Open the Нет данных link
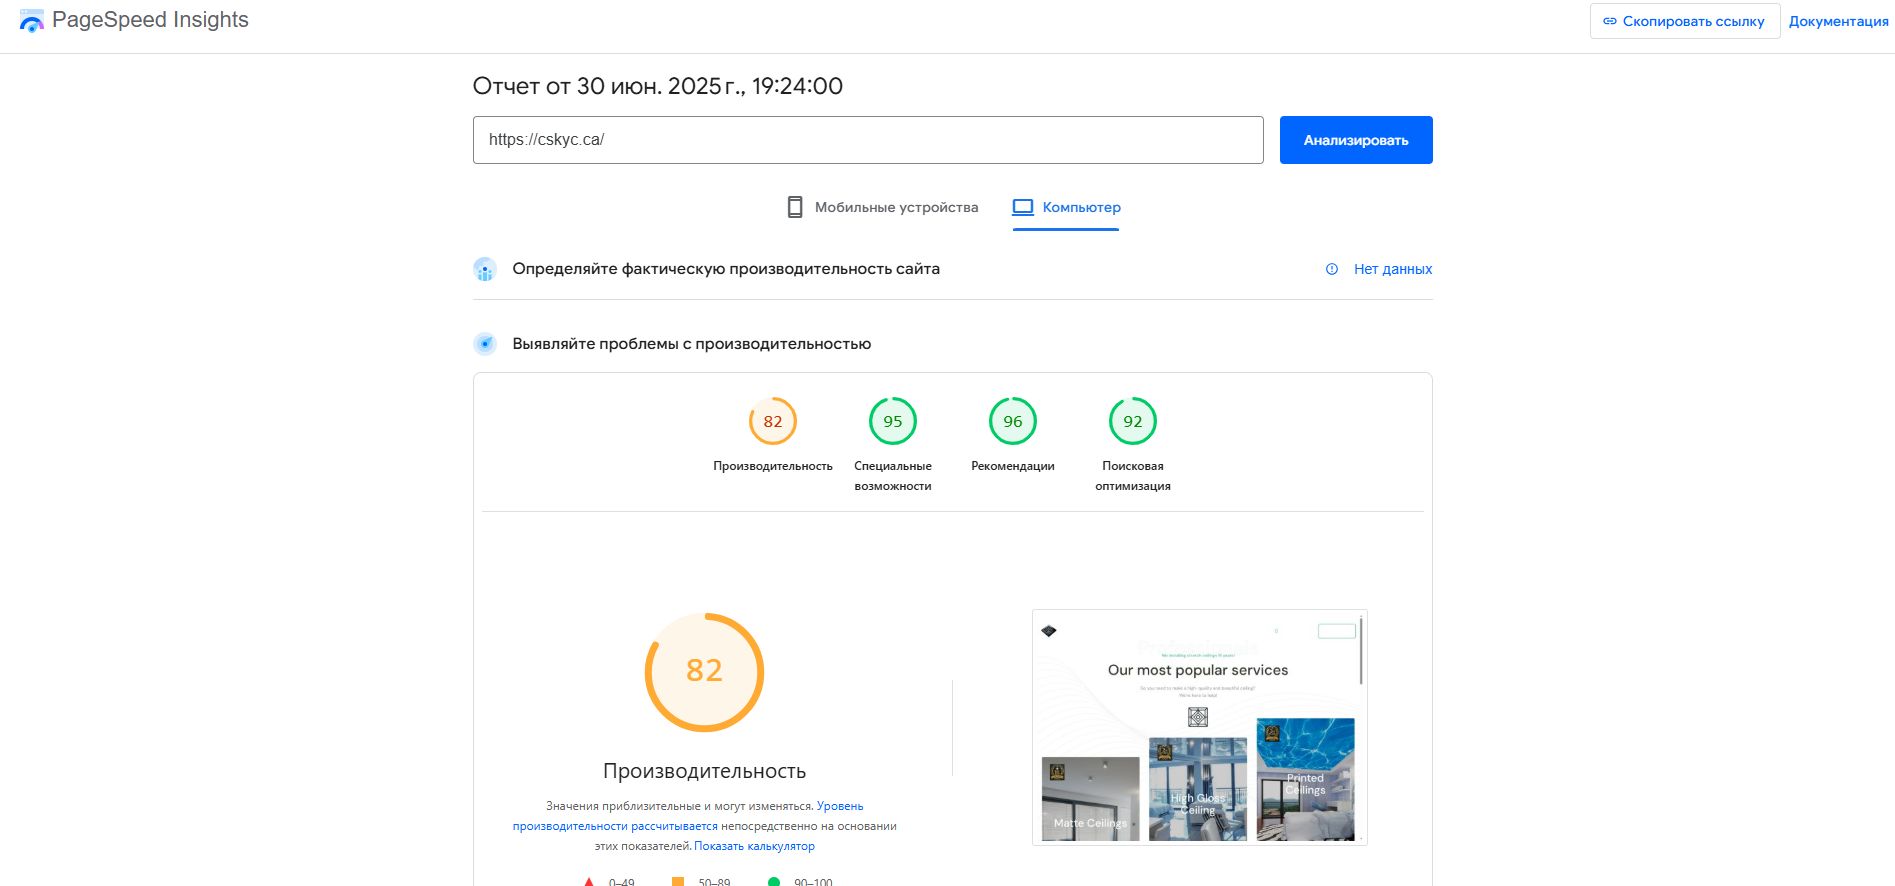 pos(1393,269)
